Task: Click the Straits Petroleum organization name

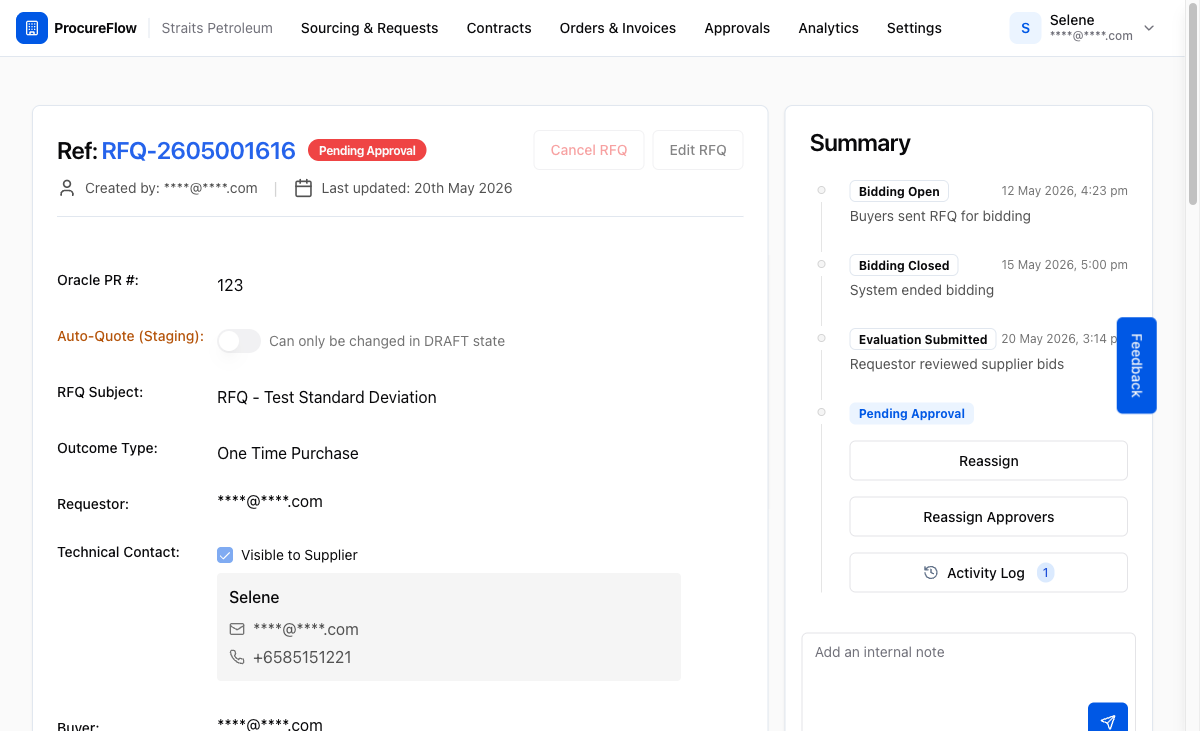Action: [217, 28]
